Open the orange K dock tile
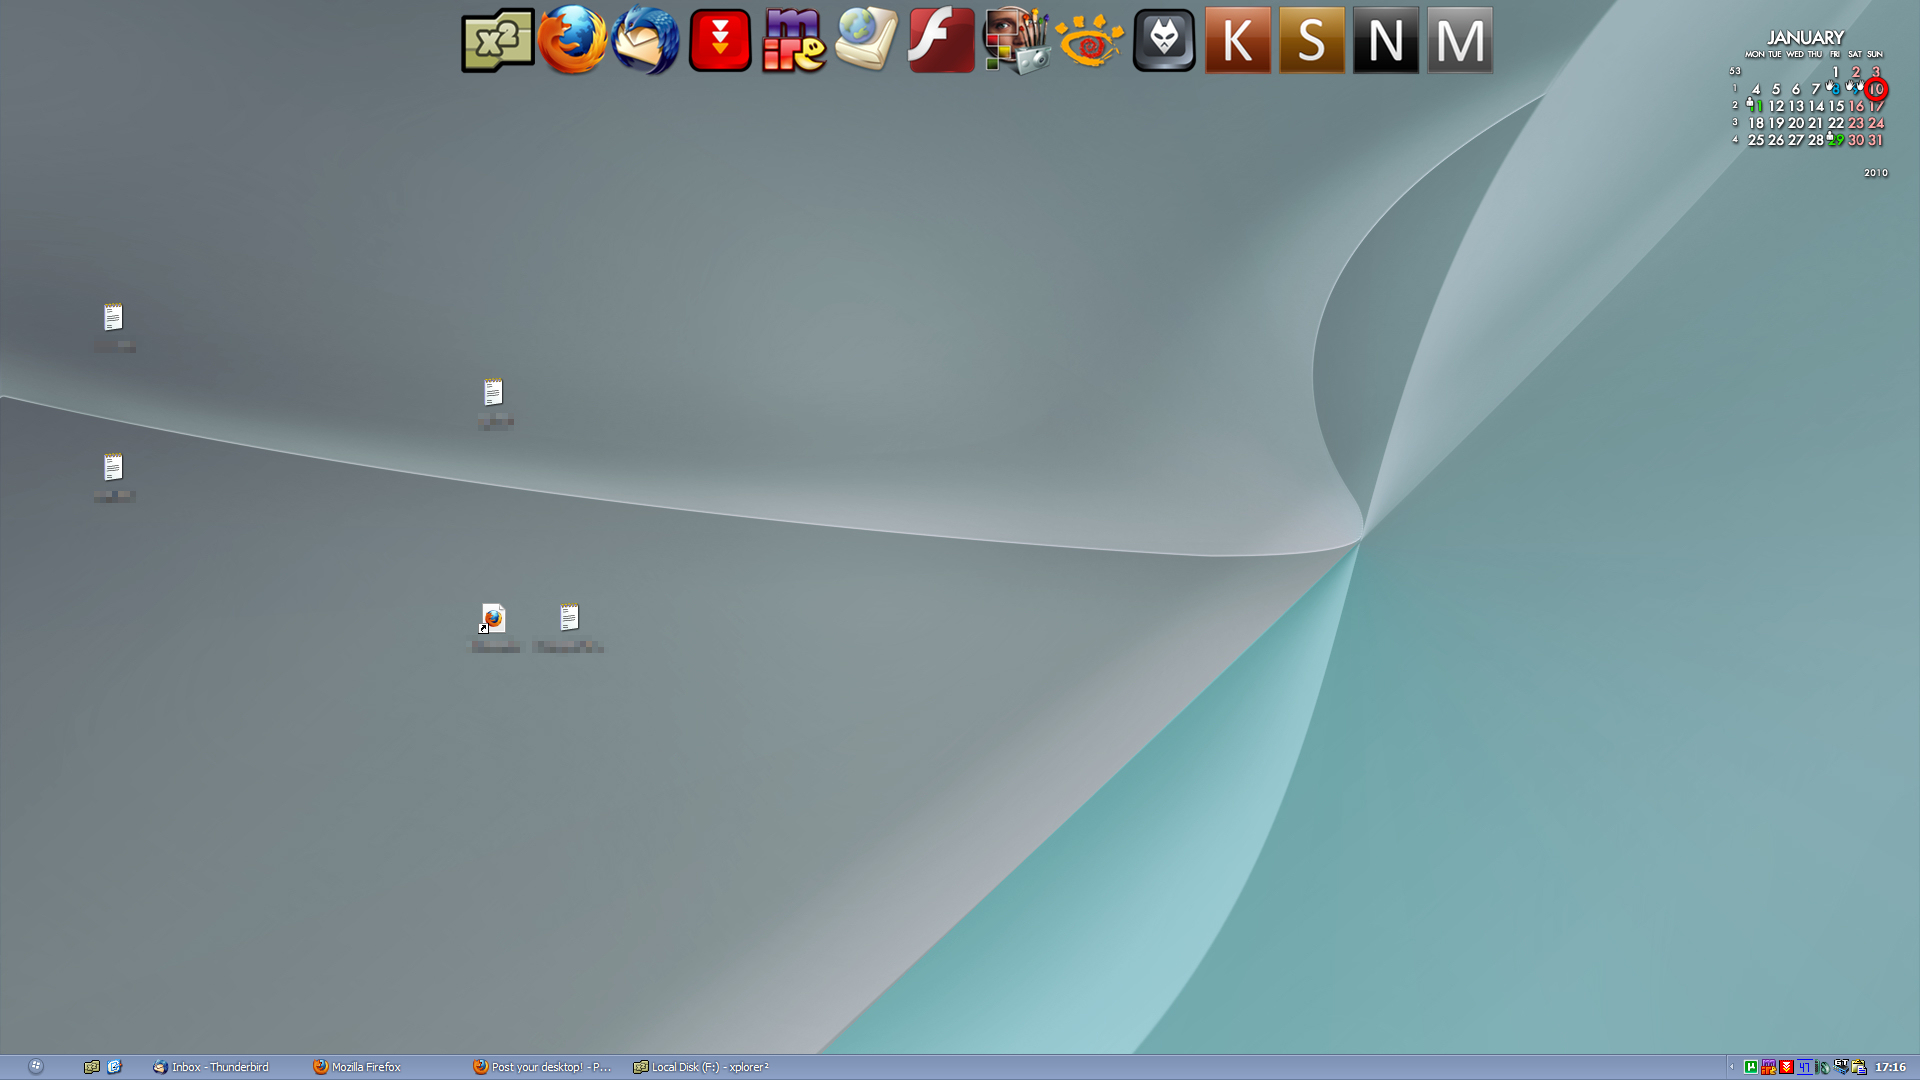The width and height of the screenshot is (1920, 1080). pos(1238,41)
